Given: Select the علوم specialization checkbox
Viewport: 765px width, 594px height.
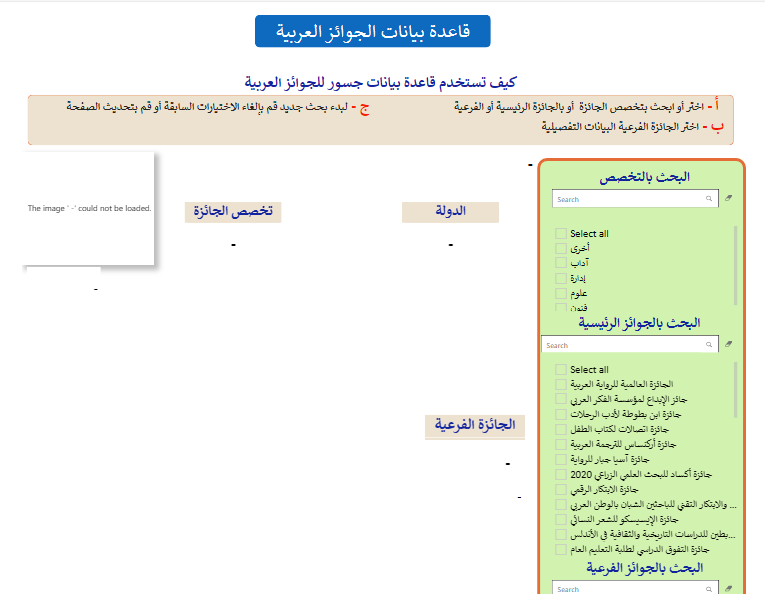Looking at the screenshot, I should pyautogui.click(x=561, y=293).
